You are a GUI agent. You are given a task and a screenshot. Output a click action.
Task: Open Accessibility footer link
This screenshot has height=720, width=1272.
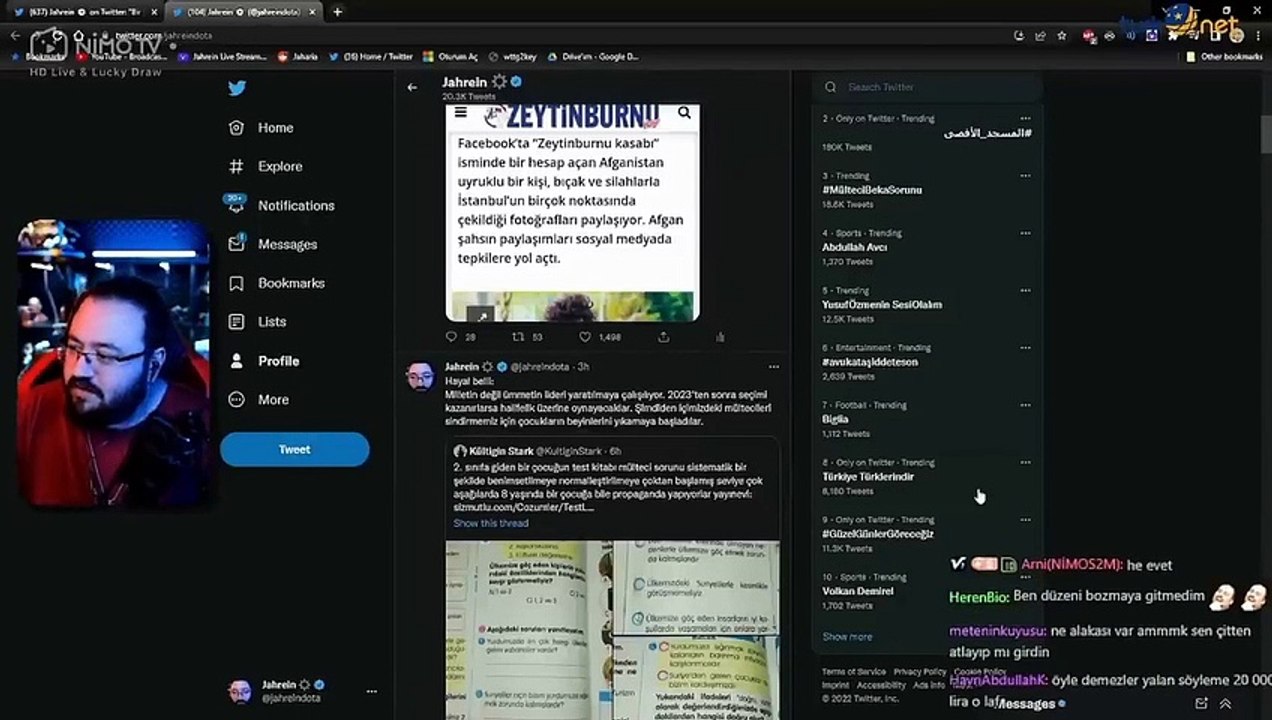pos(880,685)
